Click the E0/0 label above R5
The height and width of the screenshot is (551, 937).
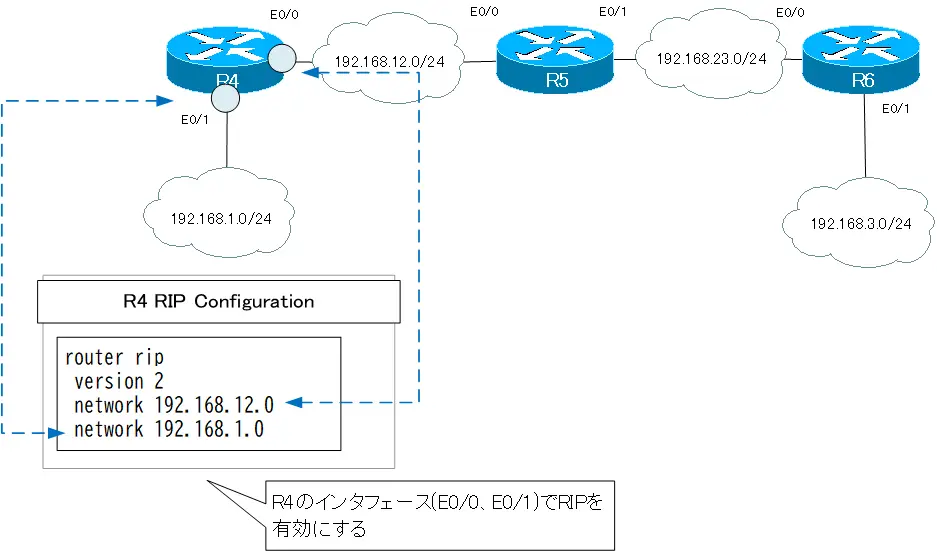(484, 11)
